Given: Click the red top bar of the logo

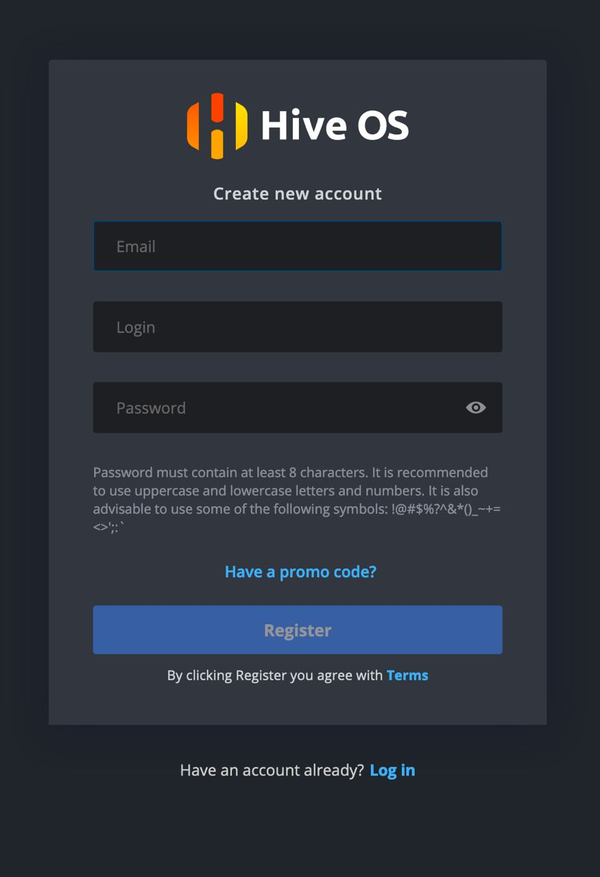Looking at the screenshot, I should (217, 107).
